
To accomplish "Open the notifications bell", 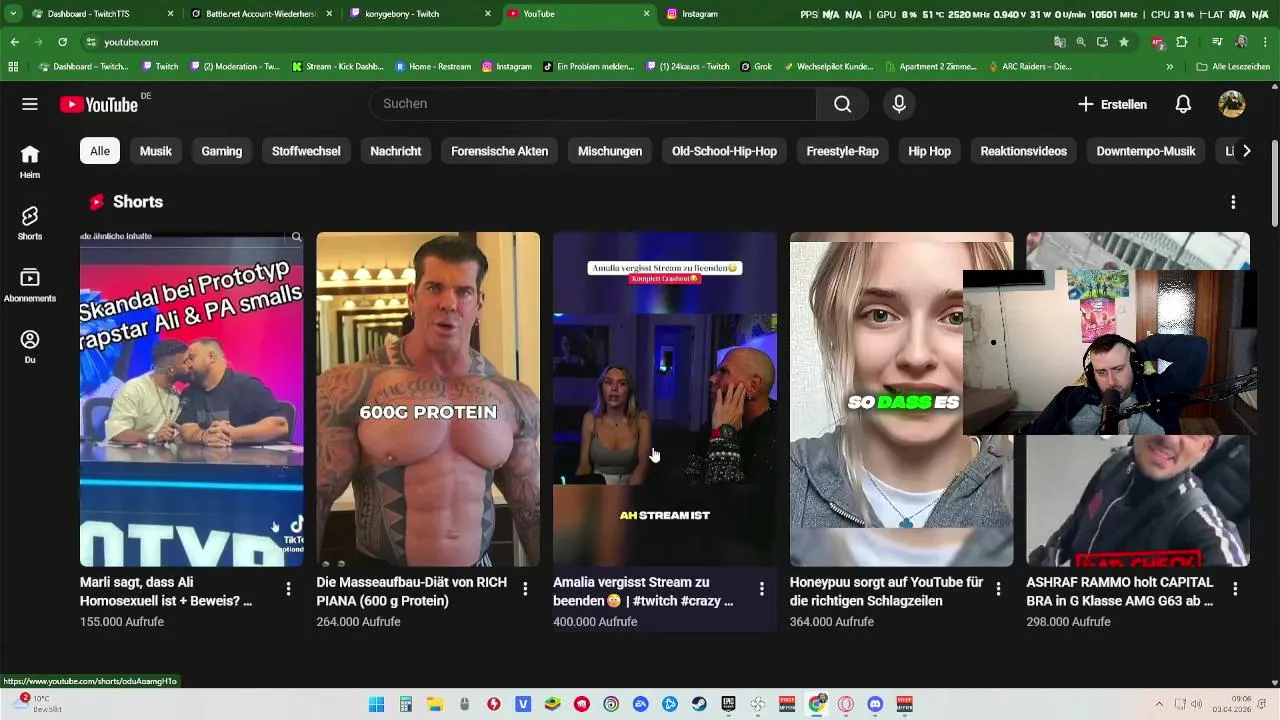I will (1183, 104).
